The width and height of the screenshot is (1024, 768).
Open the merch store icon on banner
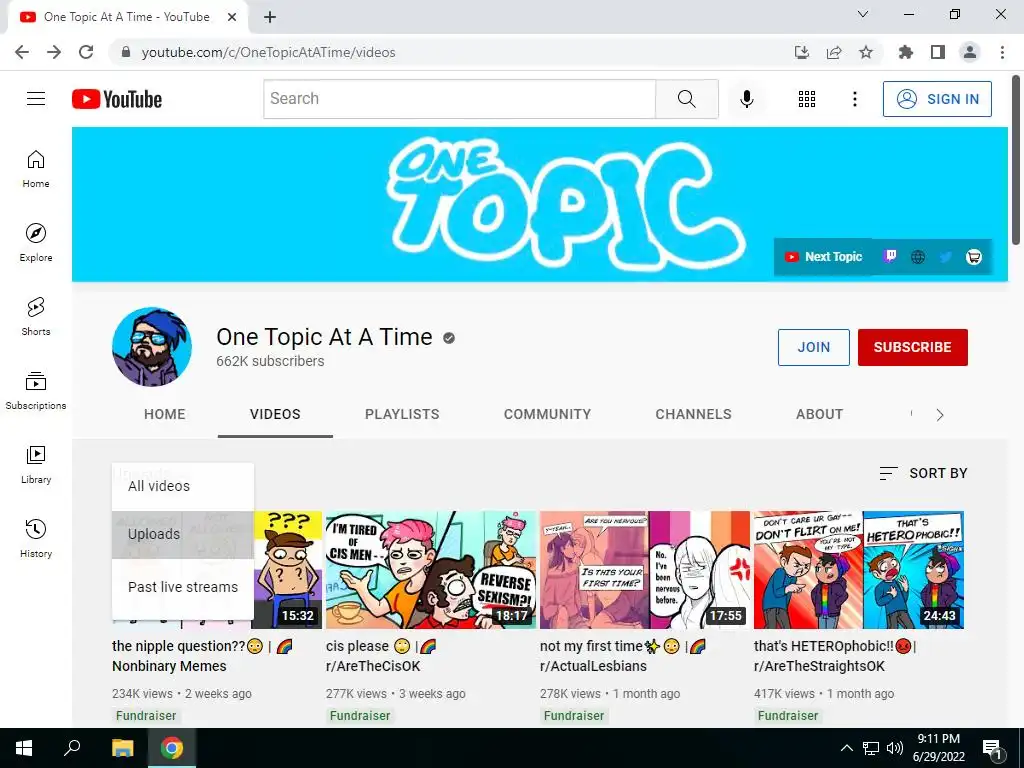973,257
